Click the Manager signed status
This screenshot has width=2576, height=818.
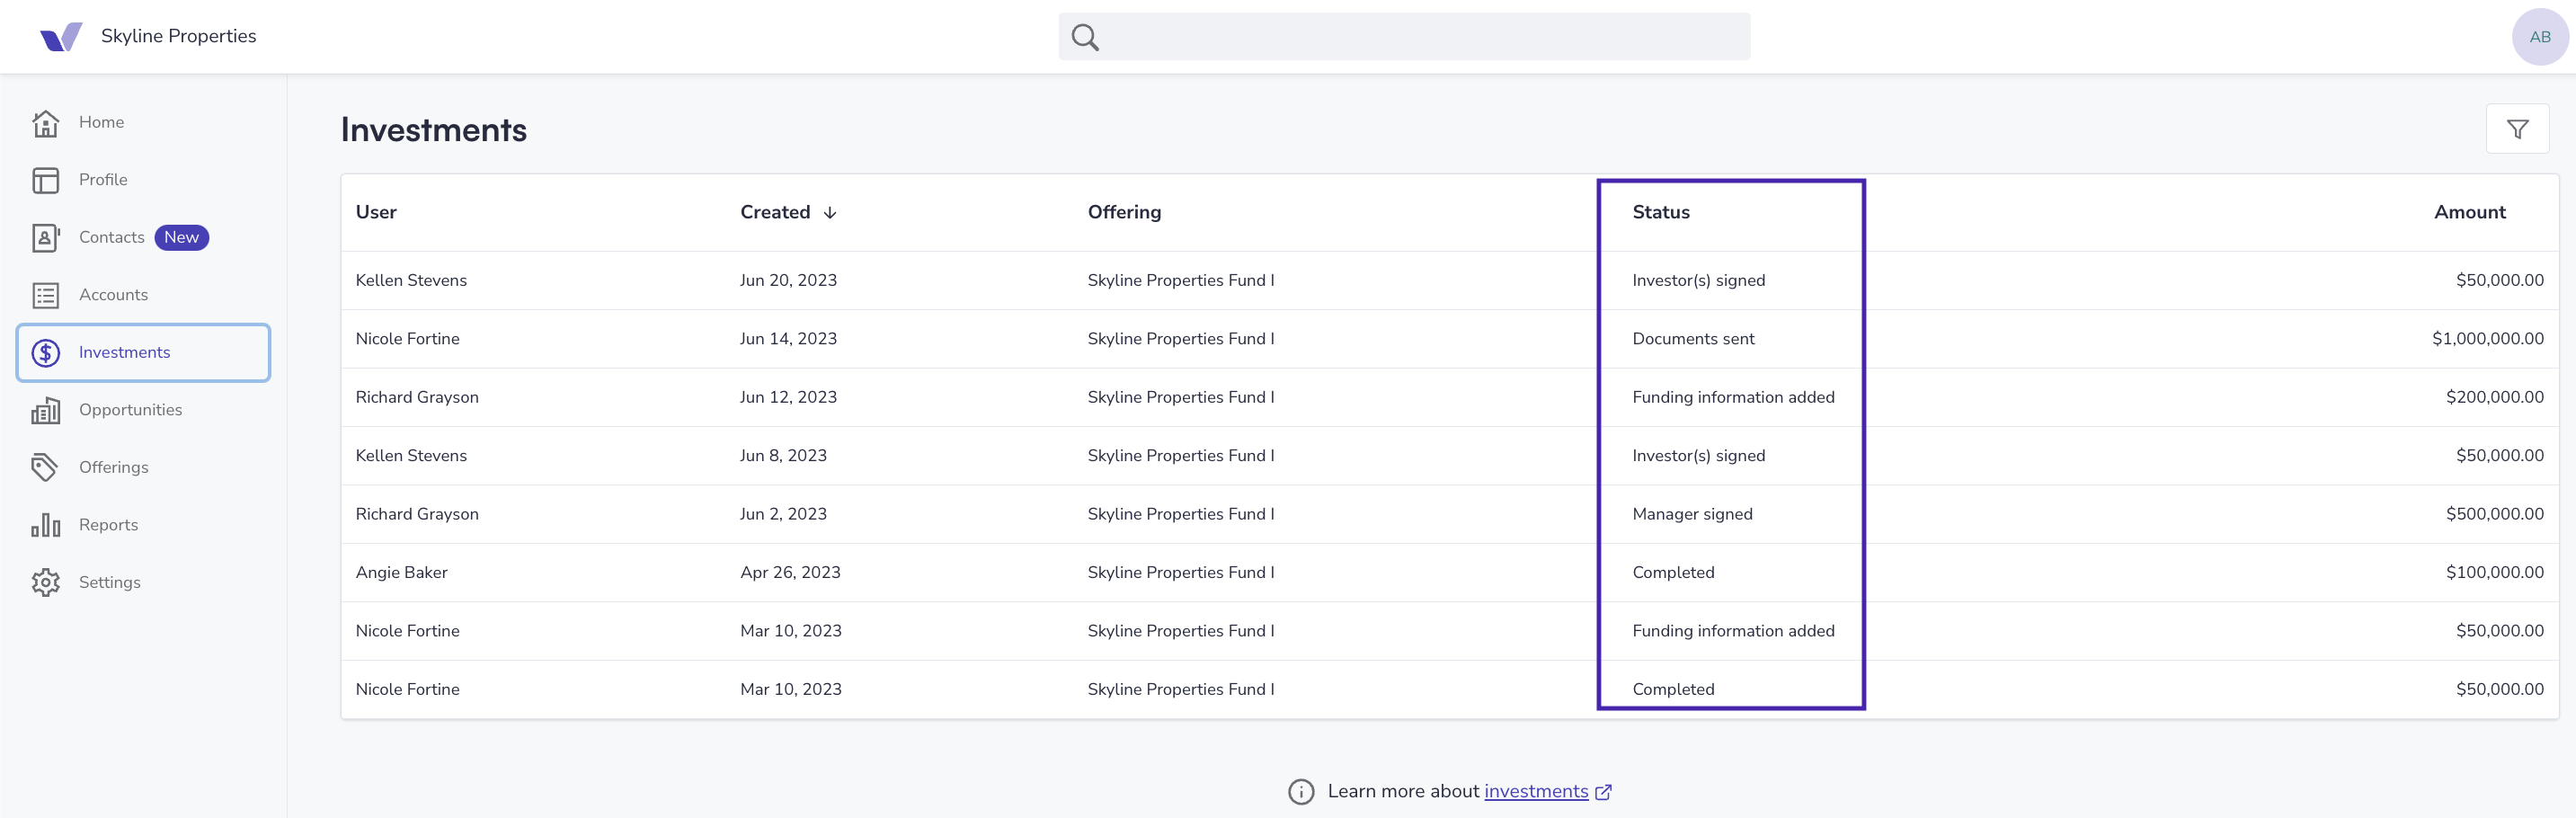pyautogui.click(x=1692, y=514)
